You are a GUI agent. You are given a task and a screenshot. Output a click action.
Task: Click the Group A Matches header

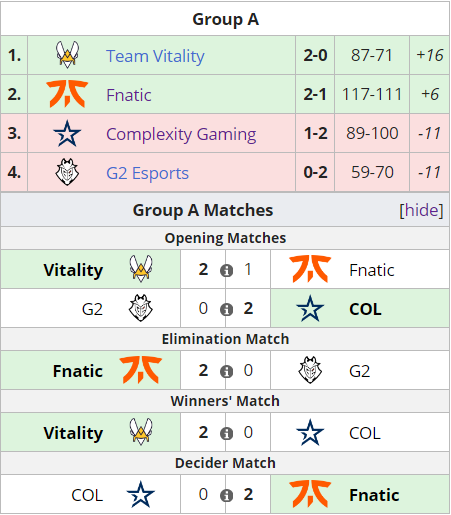pos(203,210)
